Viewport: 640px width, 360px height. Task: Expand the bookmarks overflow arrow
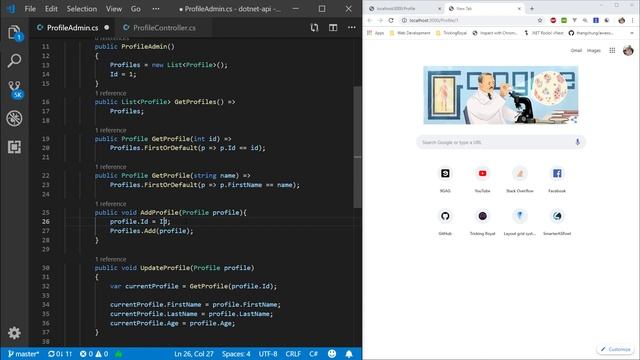click(x=632, y=33)
